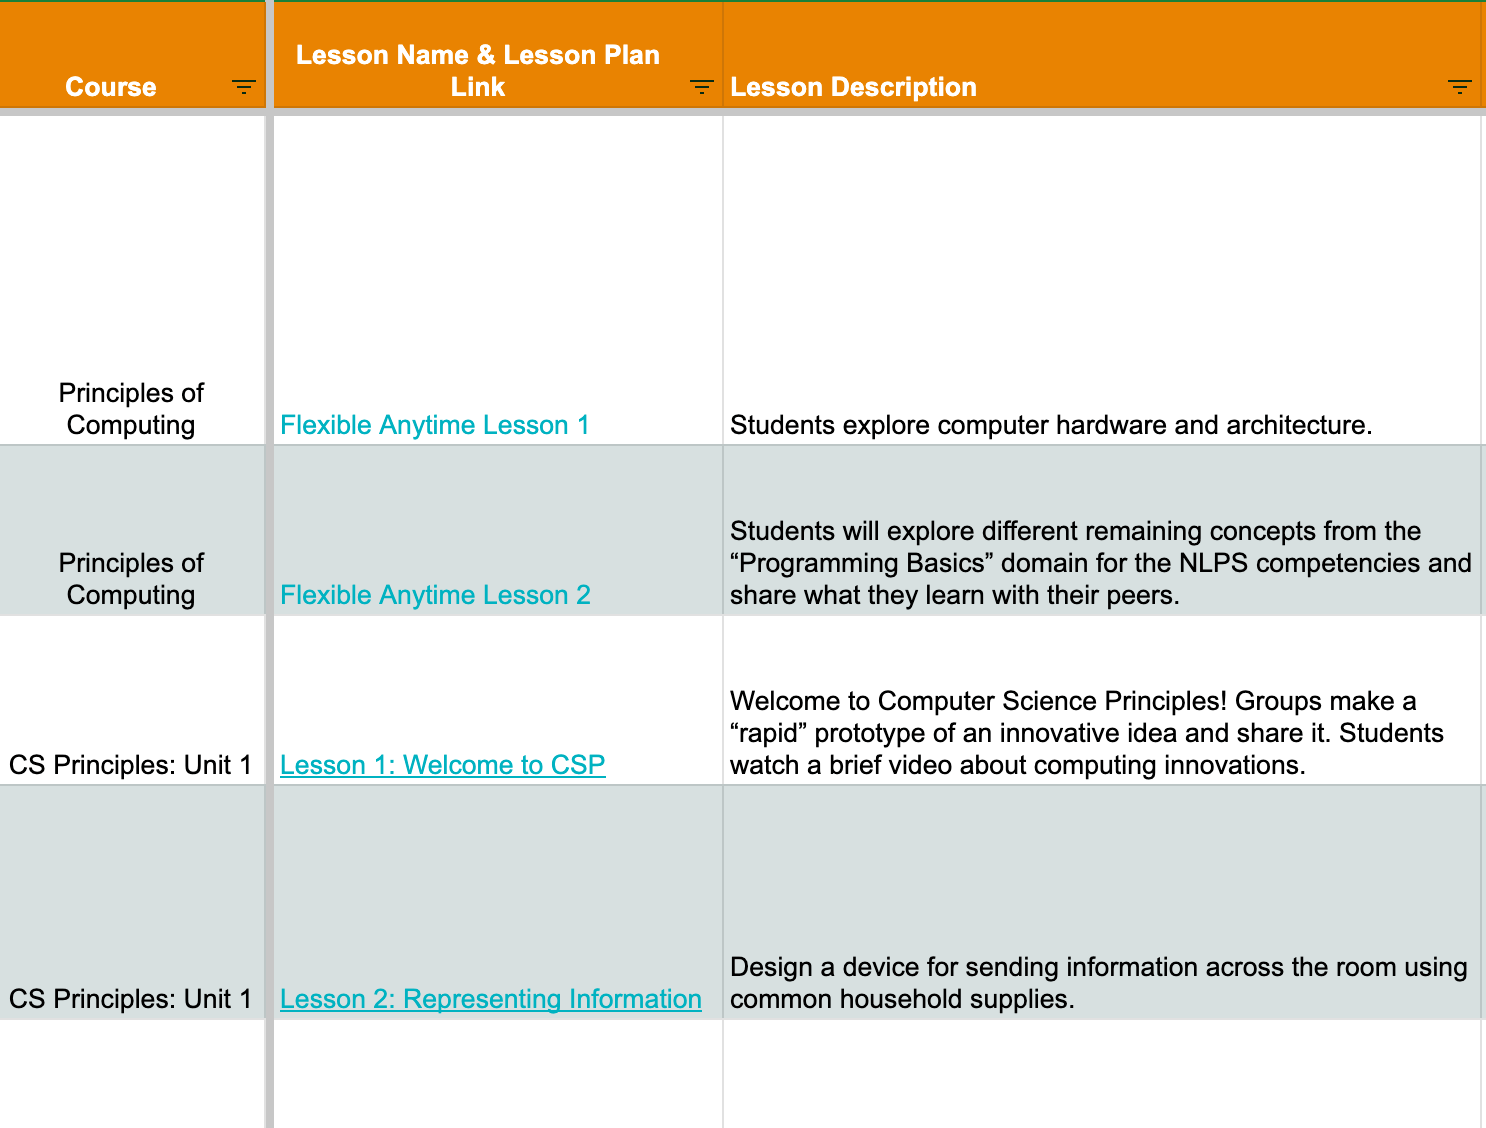
Task: Select the Course cell beside Representing Information
Action: [130, 999]
